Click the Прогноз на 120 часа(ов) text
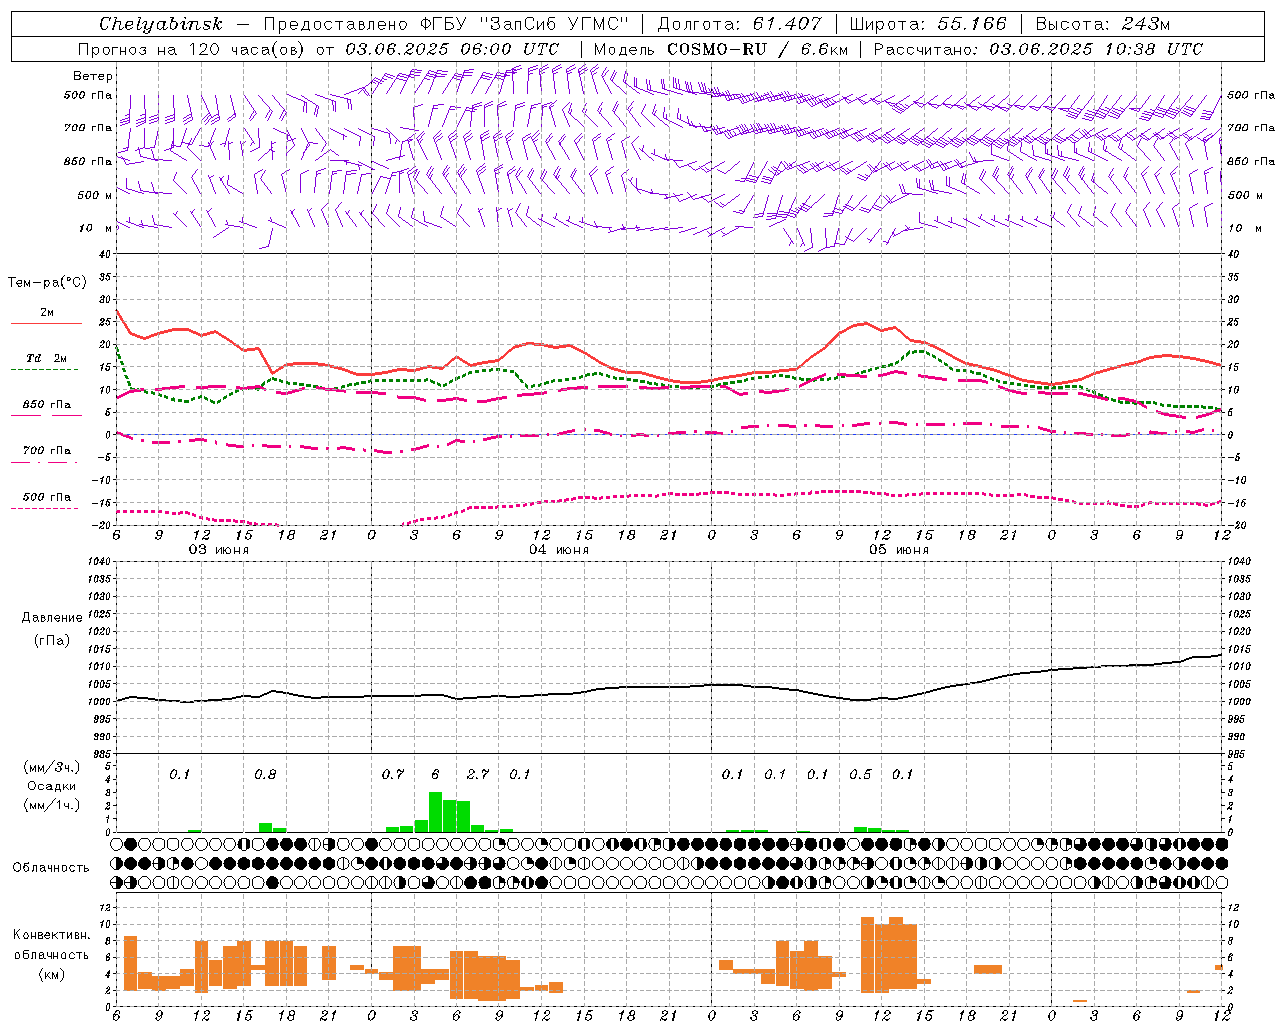 [x=193, y=49]
